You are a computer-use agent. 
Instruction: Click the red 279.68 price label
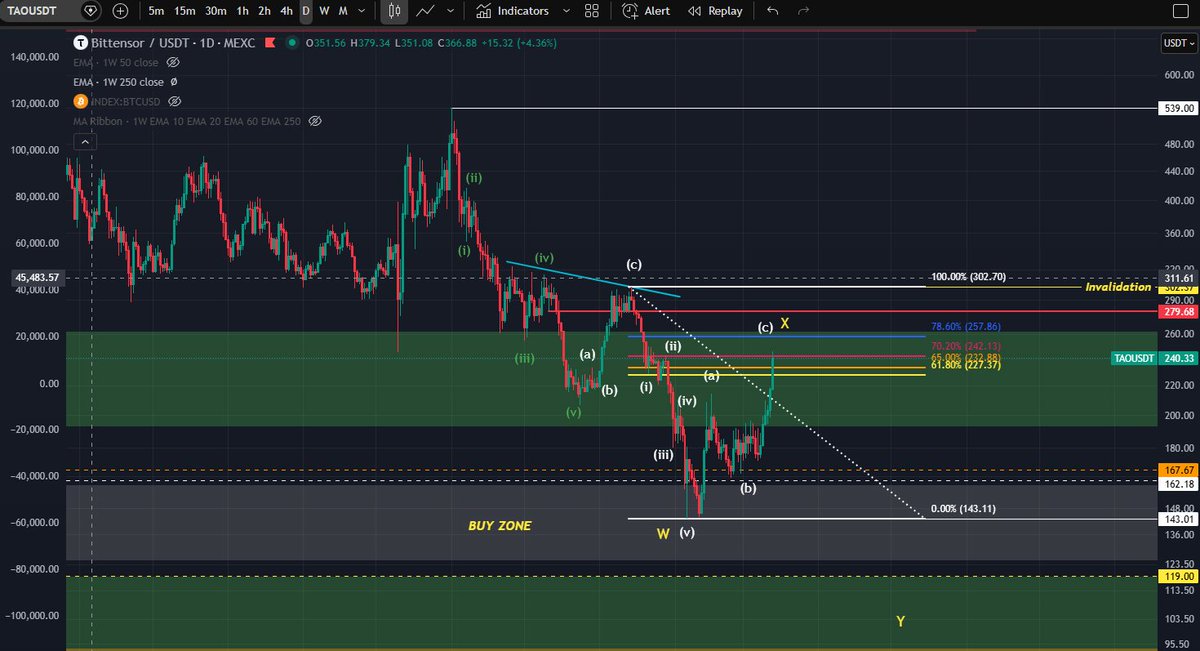click(1178, 311)
